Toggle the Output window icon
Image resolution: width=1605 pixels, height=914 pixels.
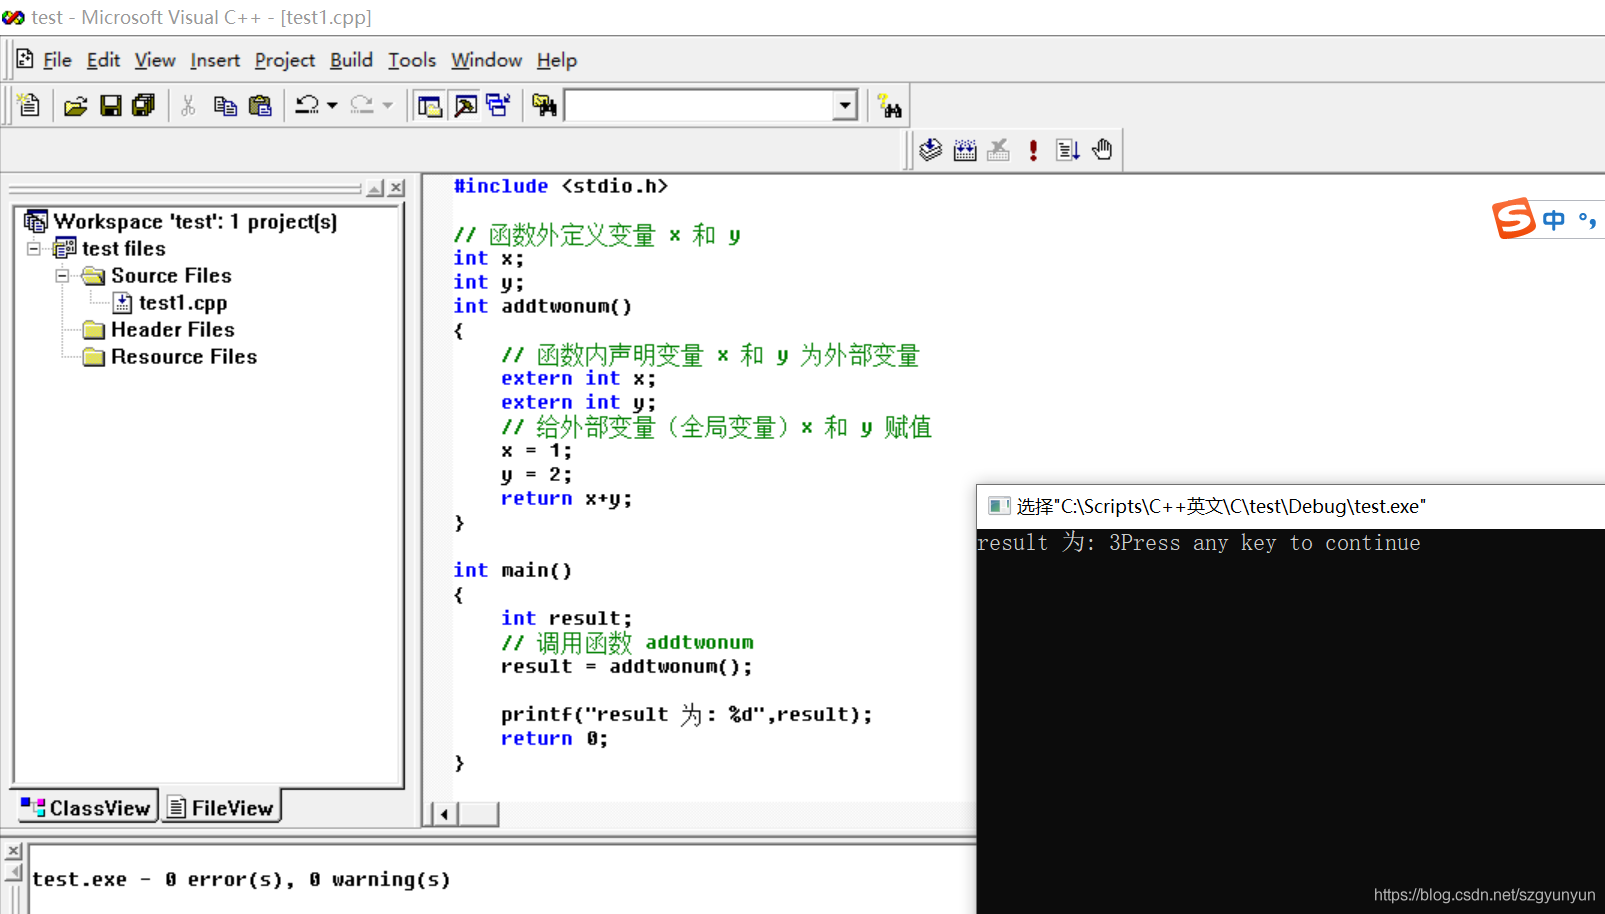[x=465, y=105]
